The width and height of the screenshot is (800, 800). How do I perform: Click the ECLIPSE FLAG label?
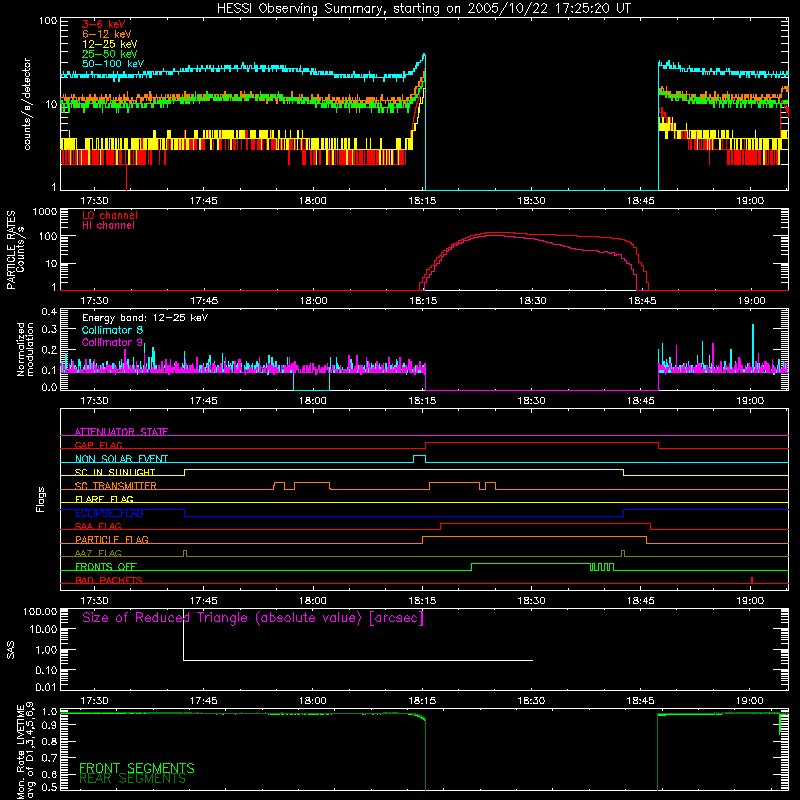coord(109,513)
